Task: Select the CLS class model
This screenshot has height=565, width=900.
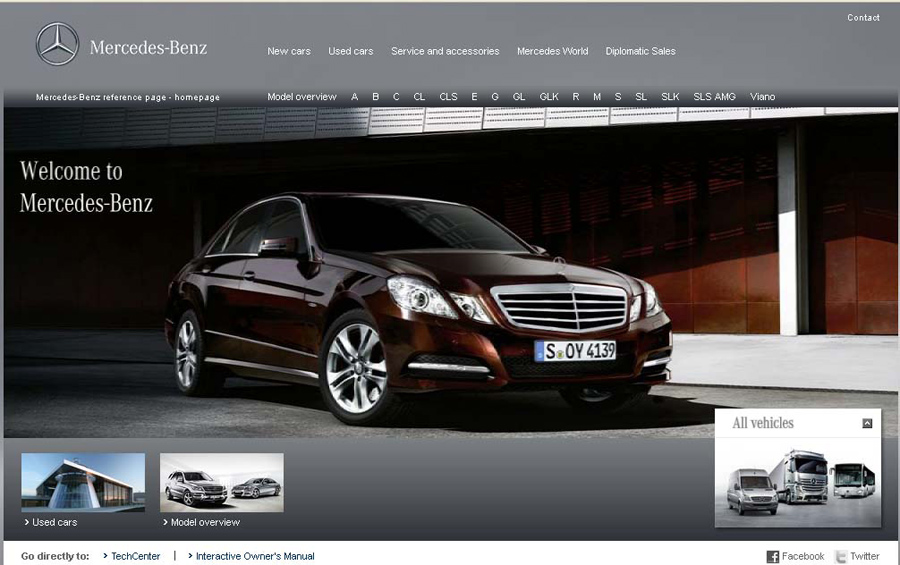Action: point(448,97)
